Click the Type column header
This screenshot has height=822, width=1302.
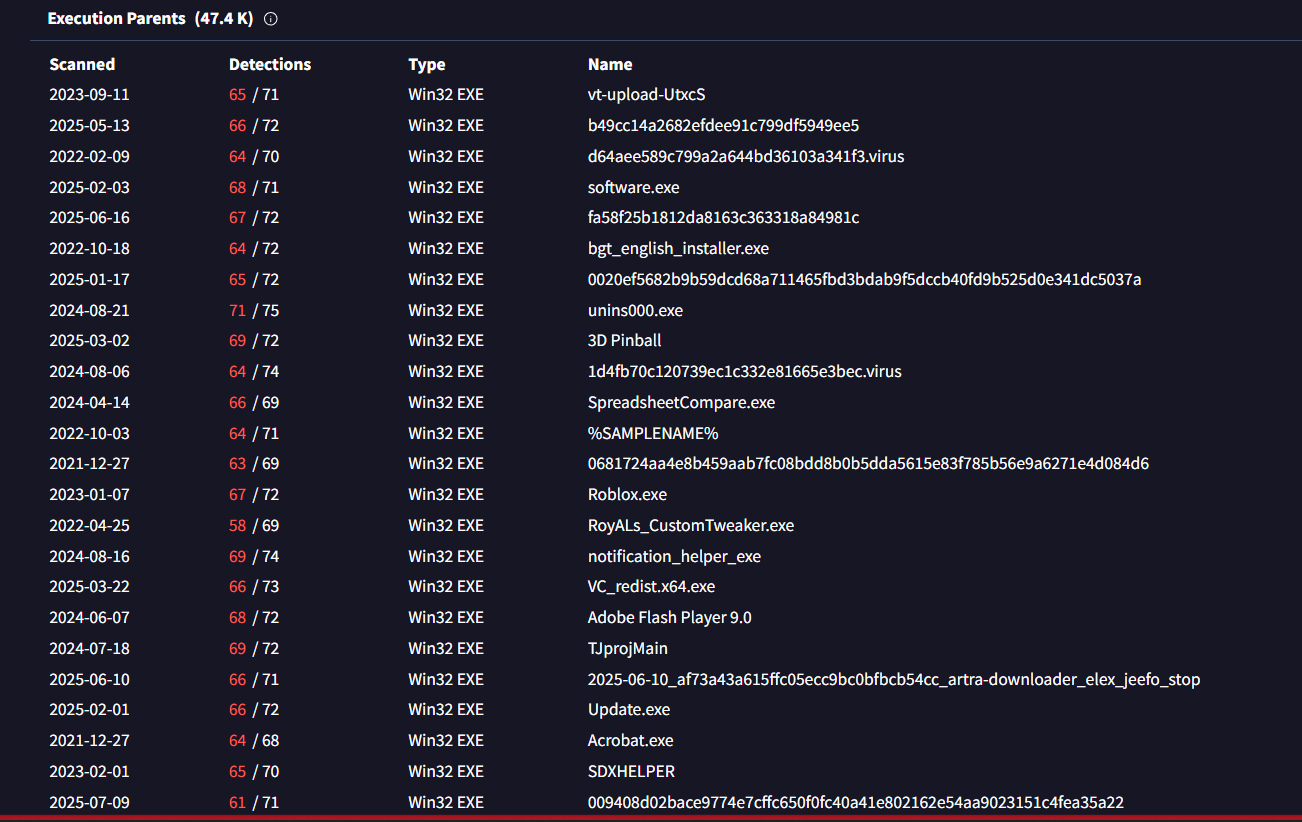pos(427,64)
